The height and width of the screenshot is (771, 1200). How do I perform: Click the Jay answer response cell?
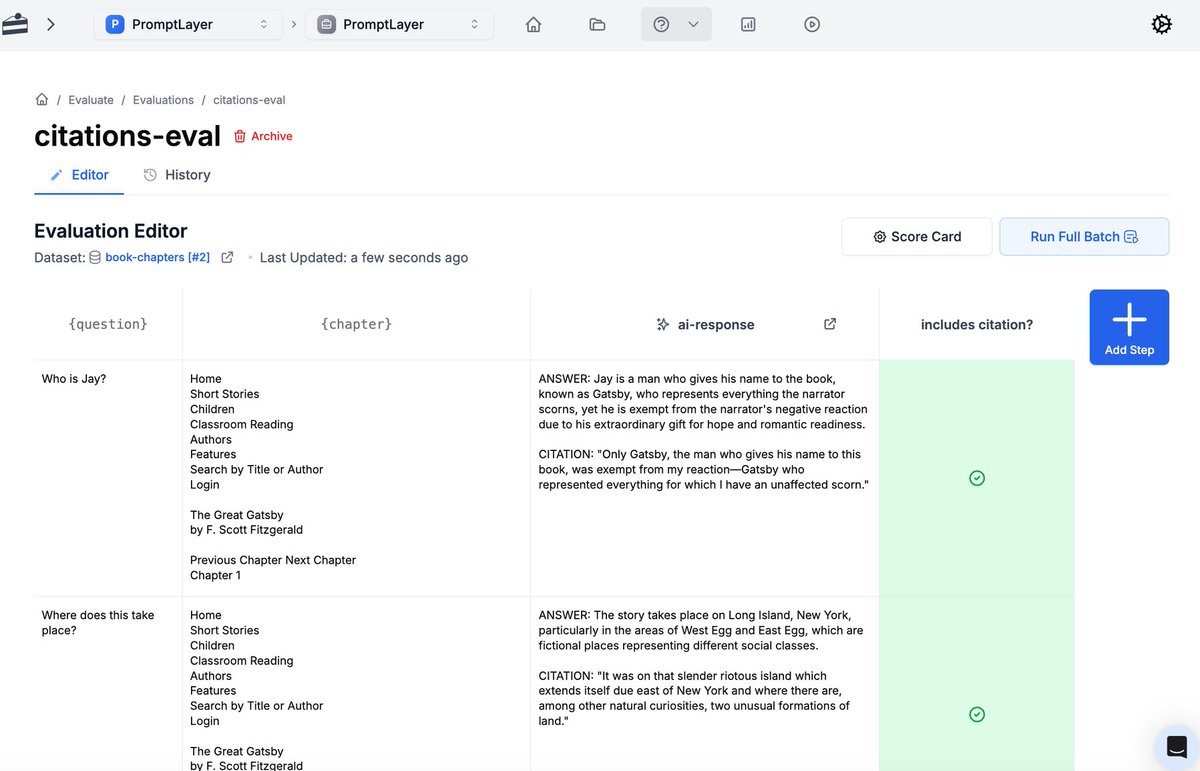point(705,478)
